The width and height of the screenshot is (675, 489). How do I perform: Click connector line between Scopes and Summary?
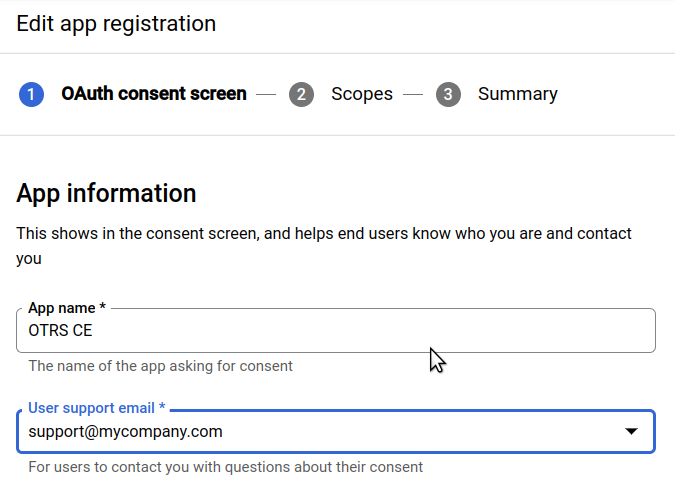[x=413, y=94]
